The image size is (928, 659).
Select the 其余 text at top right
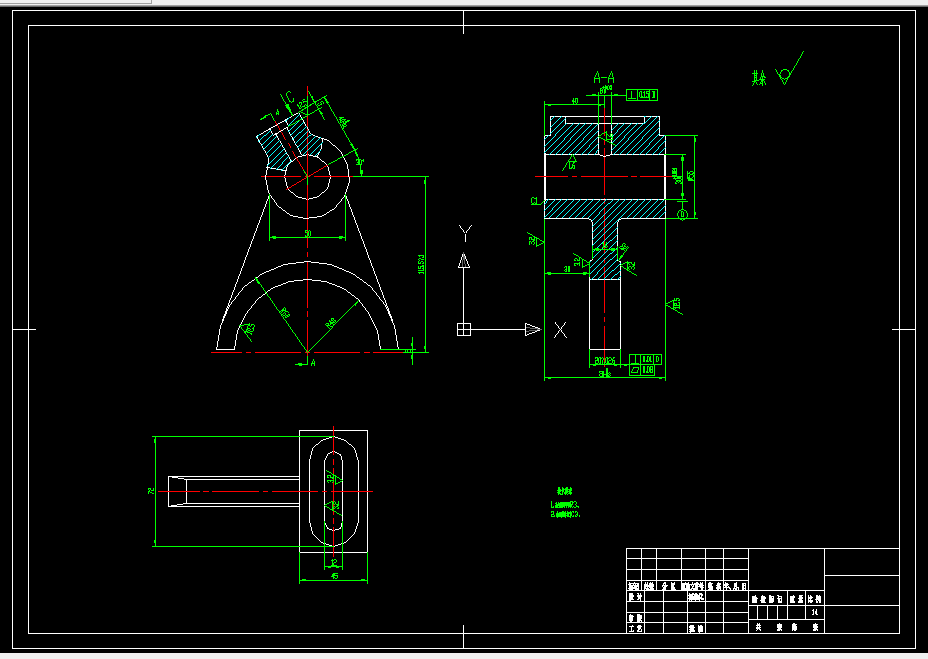(x=759, y=78)
